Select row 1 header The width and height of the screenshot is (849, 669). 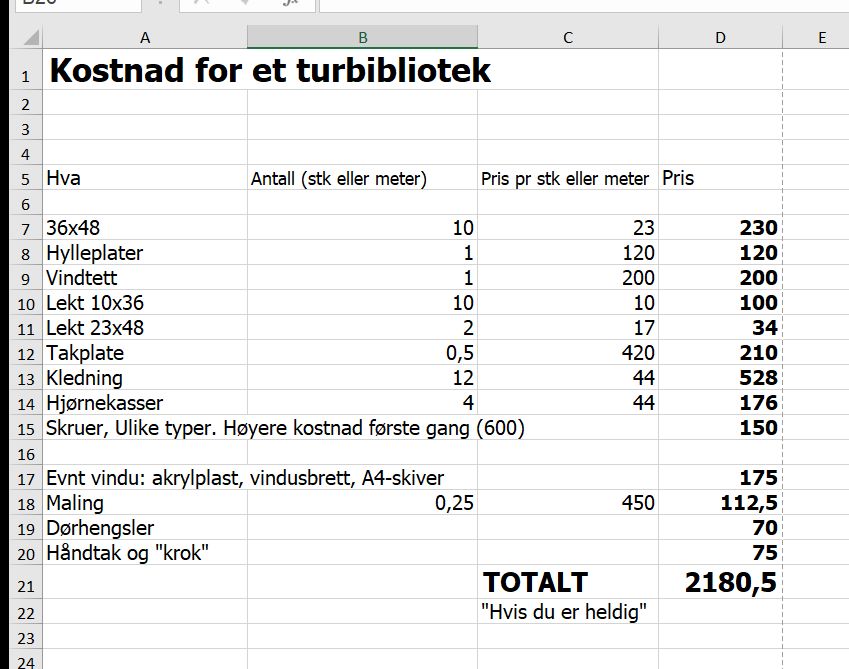pos(25,70)
